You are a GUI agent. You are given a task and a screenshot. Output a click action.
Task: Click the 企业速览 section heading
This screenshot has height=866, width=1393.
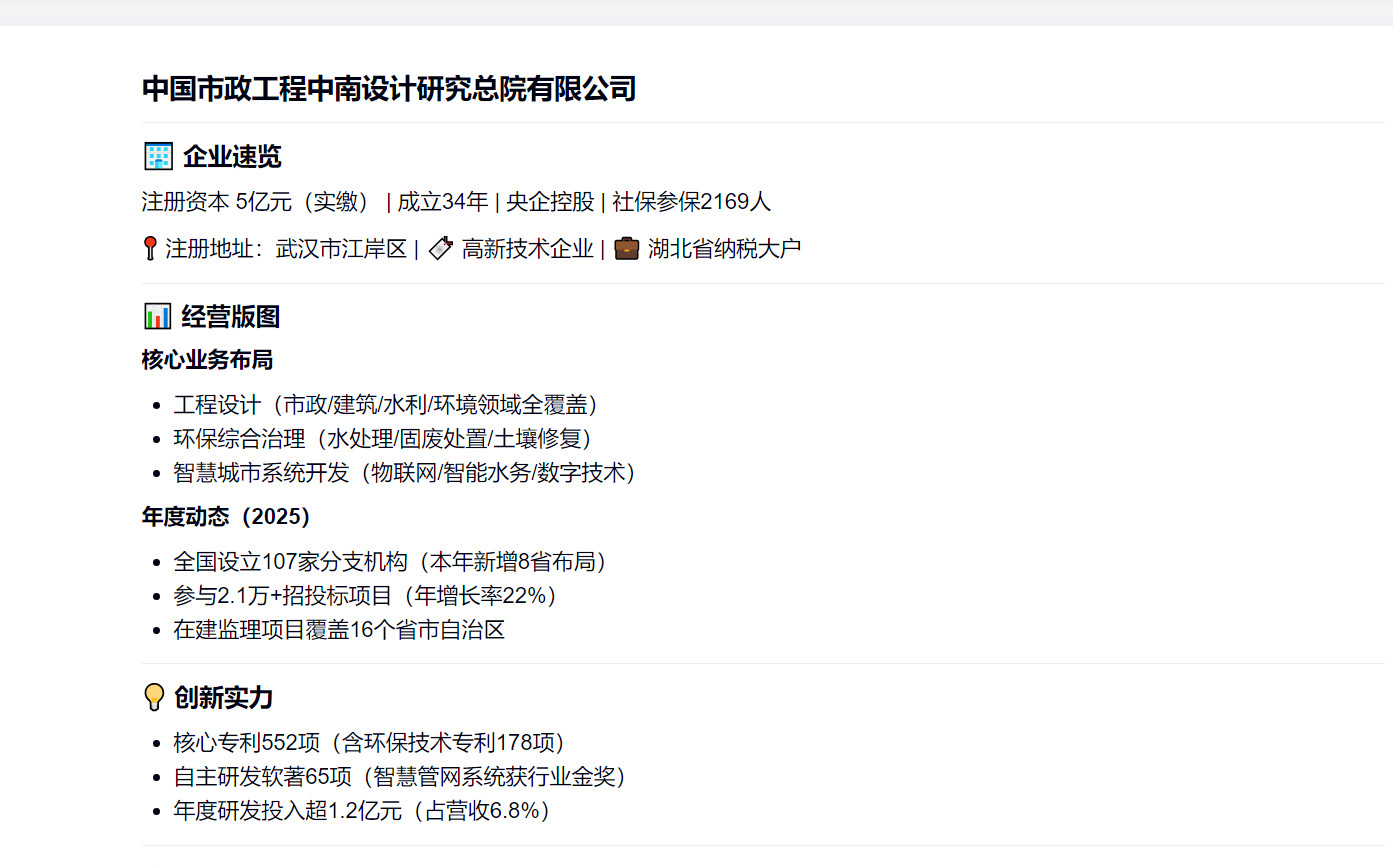tap(232, 156)
